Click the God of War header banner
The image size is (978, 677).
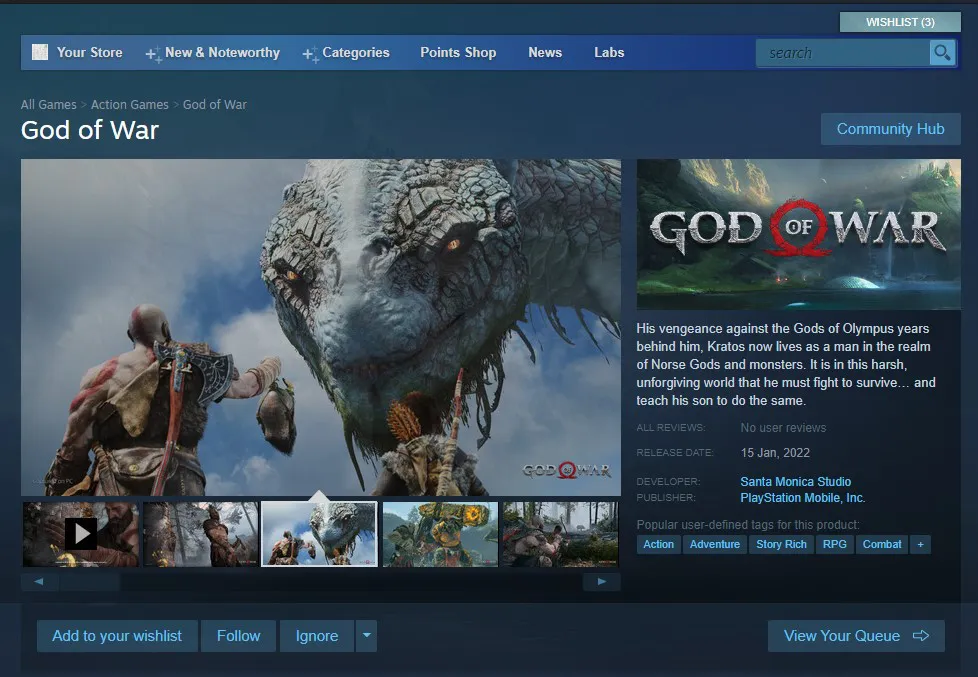798,234
